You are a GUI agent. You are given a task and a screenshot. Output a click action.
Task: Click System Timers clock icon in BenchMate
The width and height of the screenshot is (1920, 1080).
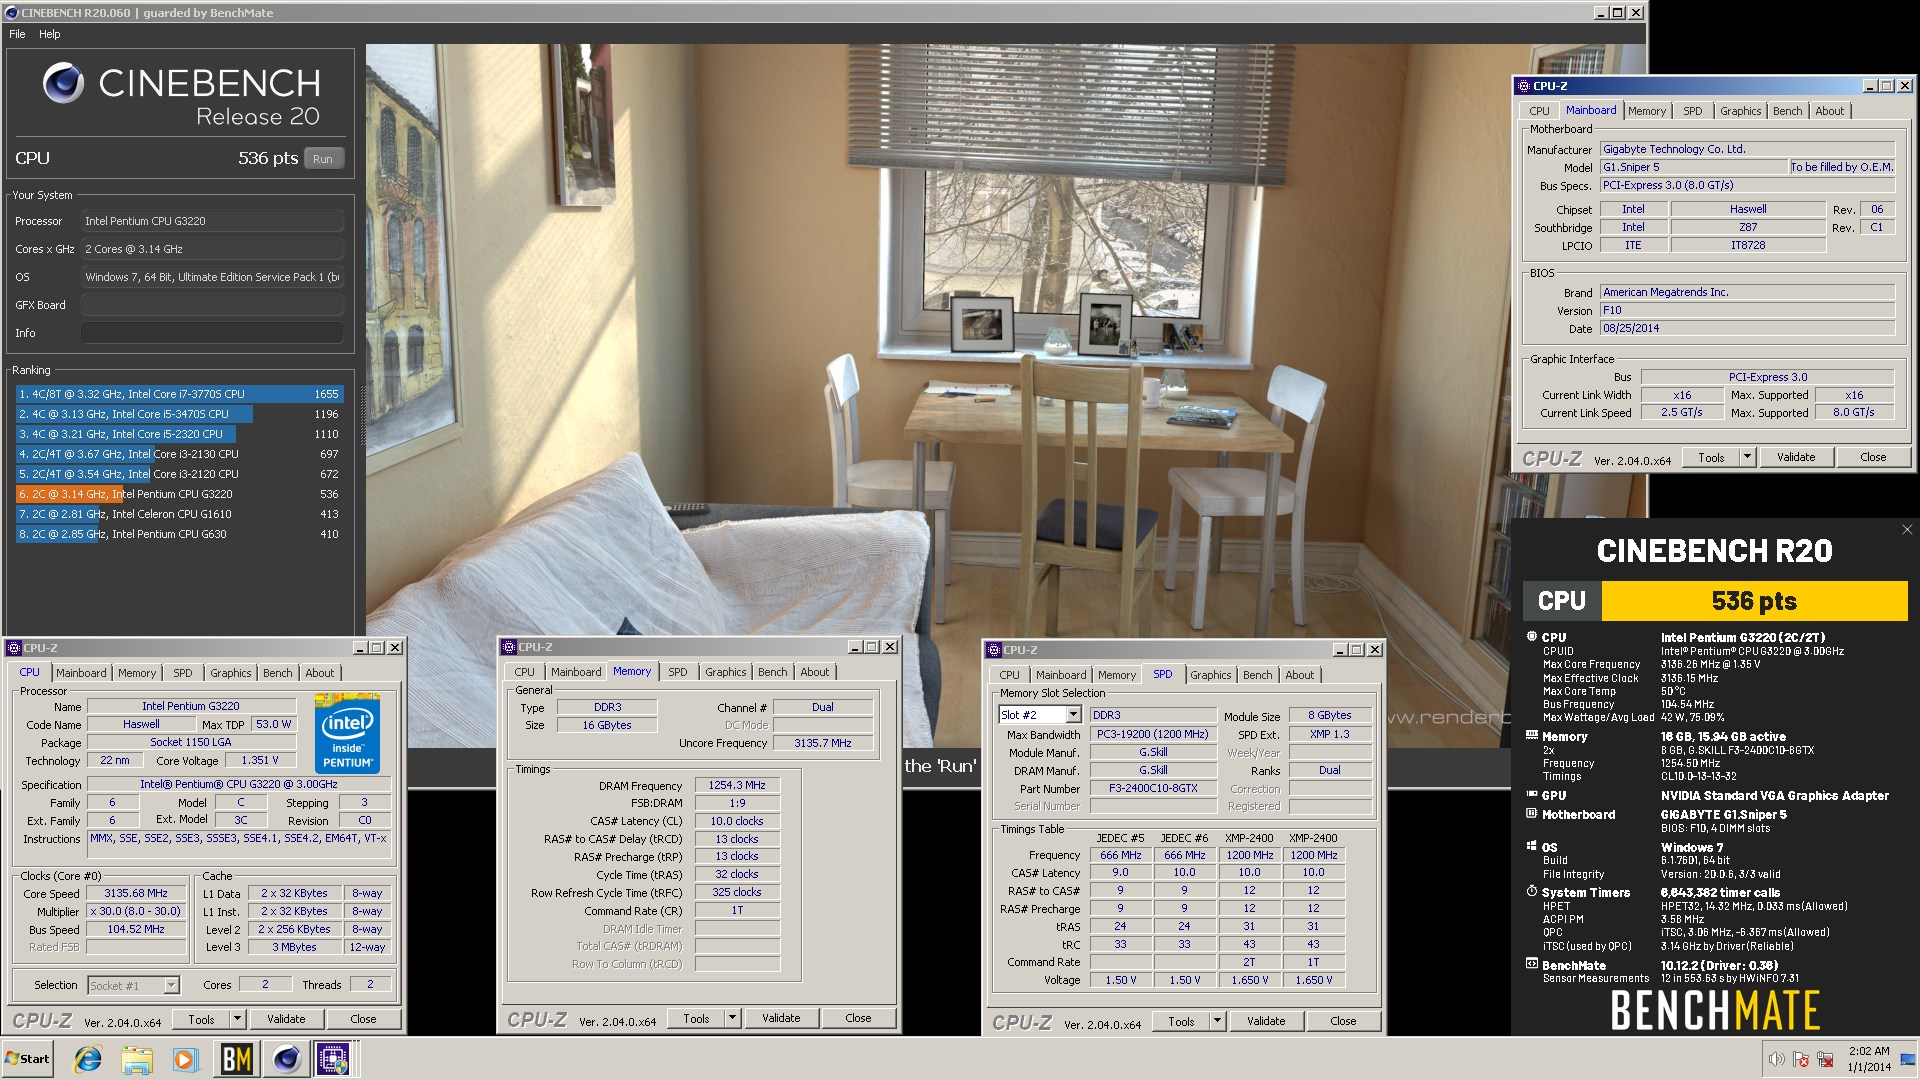pos(1531,891)
